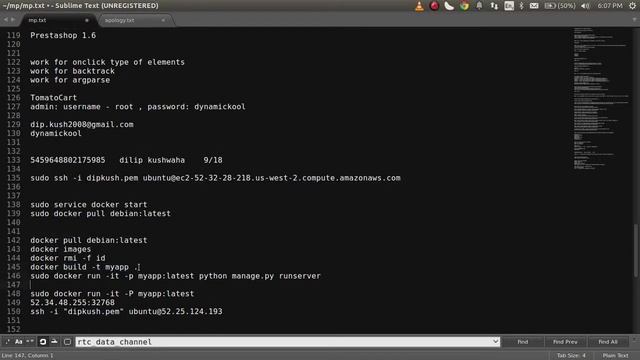Click the Find All button
This screenshot has height=360, width=640.
[x=608, y=342]
